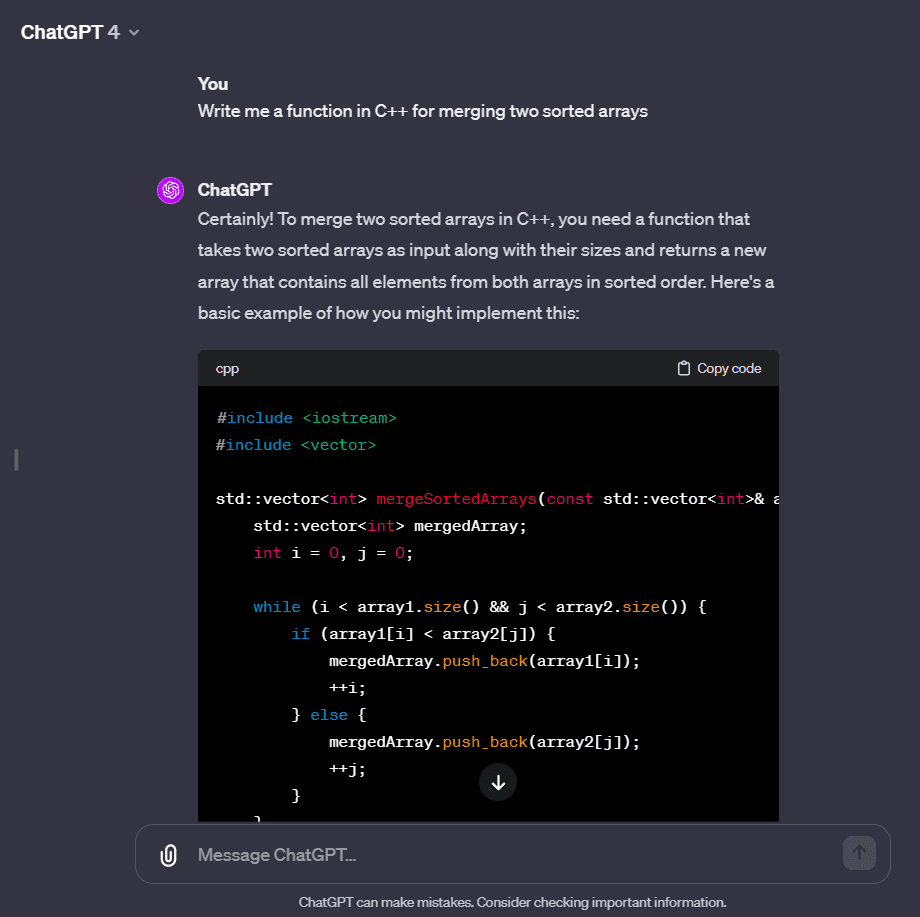The height and width of the screenshot is (917, 920).
Task: Click the ChatGPT name above the response
Action: pyautogui.click(x=234, y=189)
